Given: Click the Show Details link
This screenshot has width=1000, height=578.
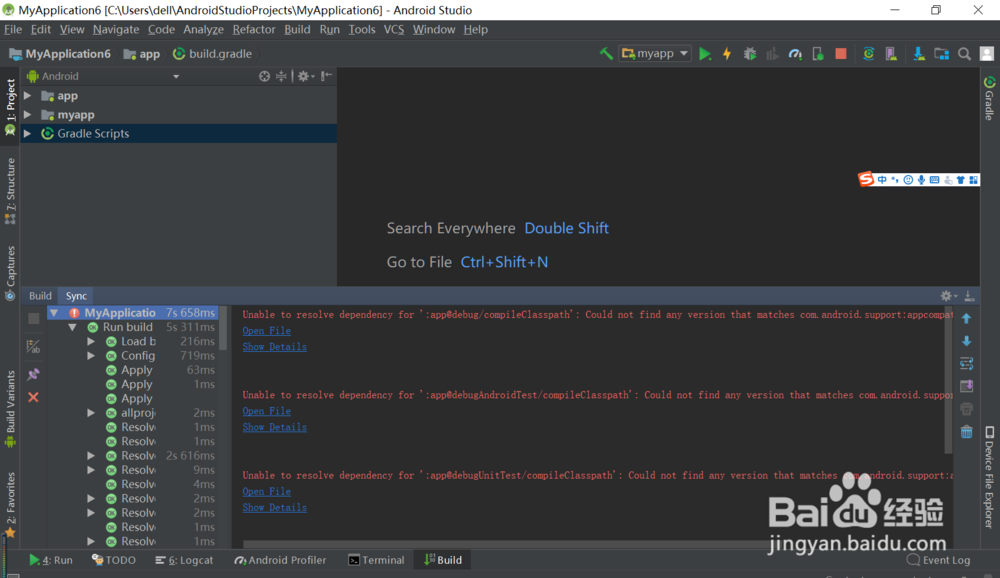Looking at the screenshot, I should [x=274, y=346].
